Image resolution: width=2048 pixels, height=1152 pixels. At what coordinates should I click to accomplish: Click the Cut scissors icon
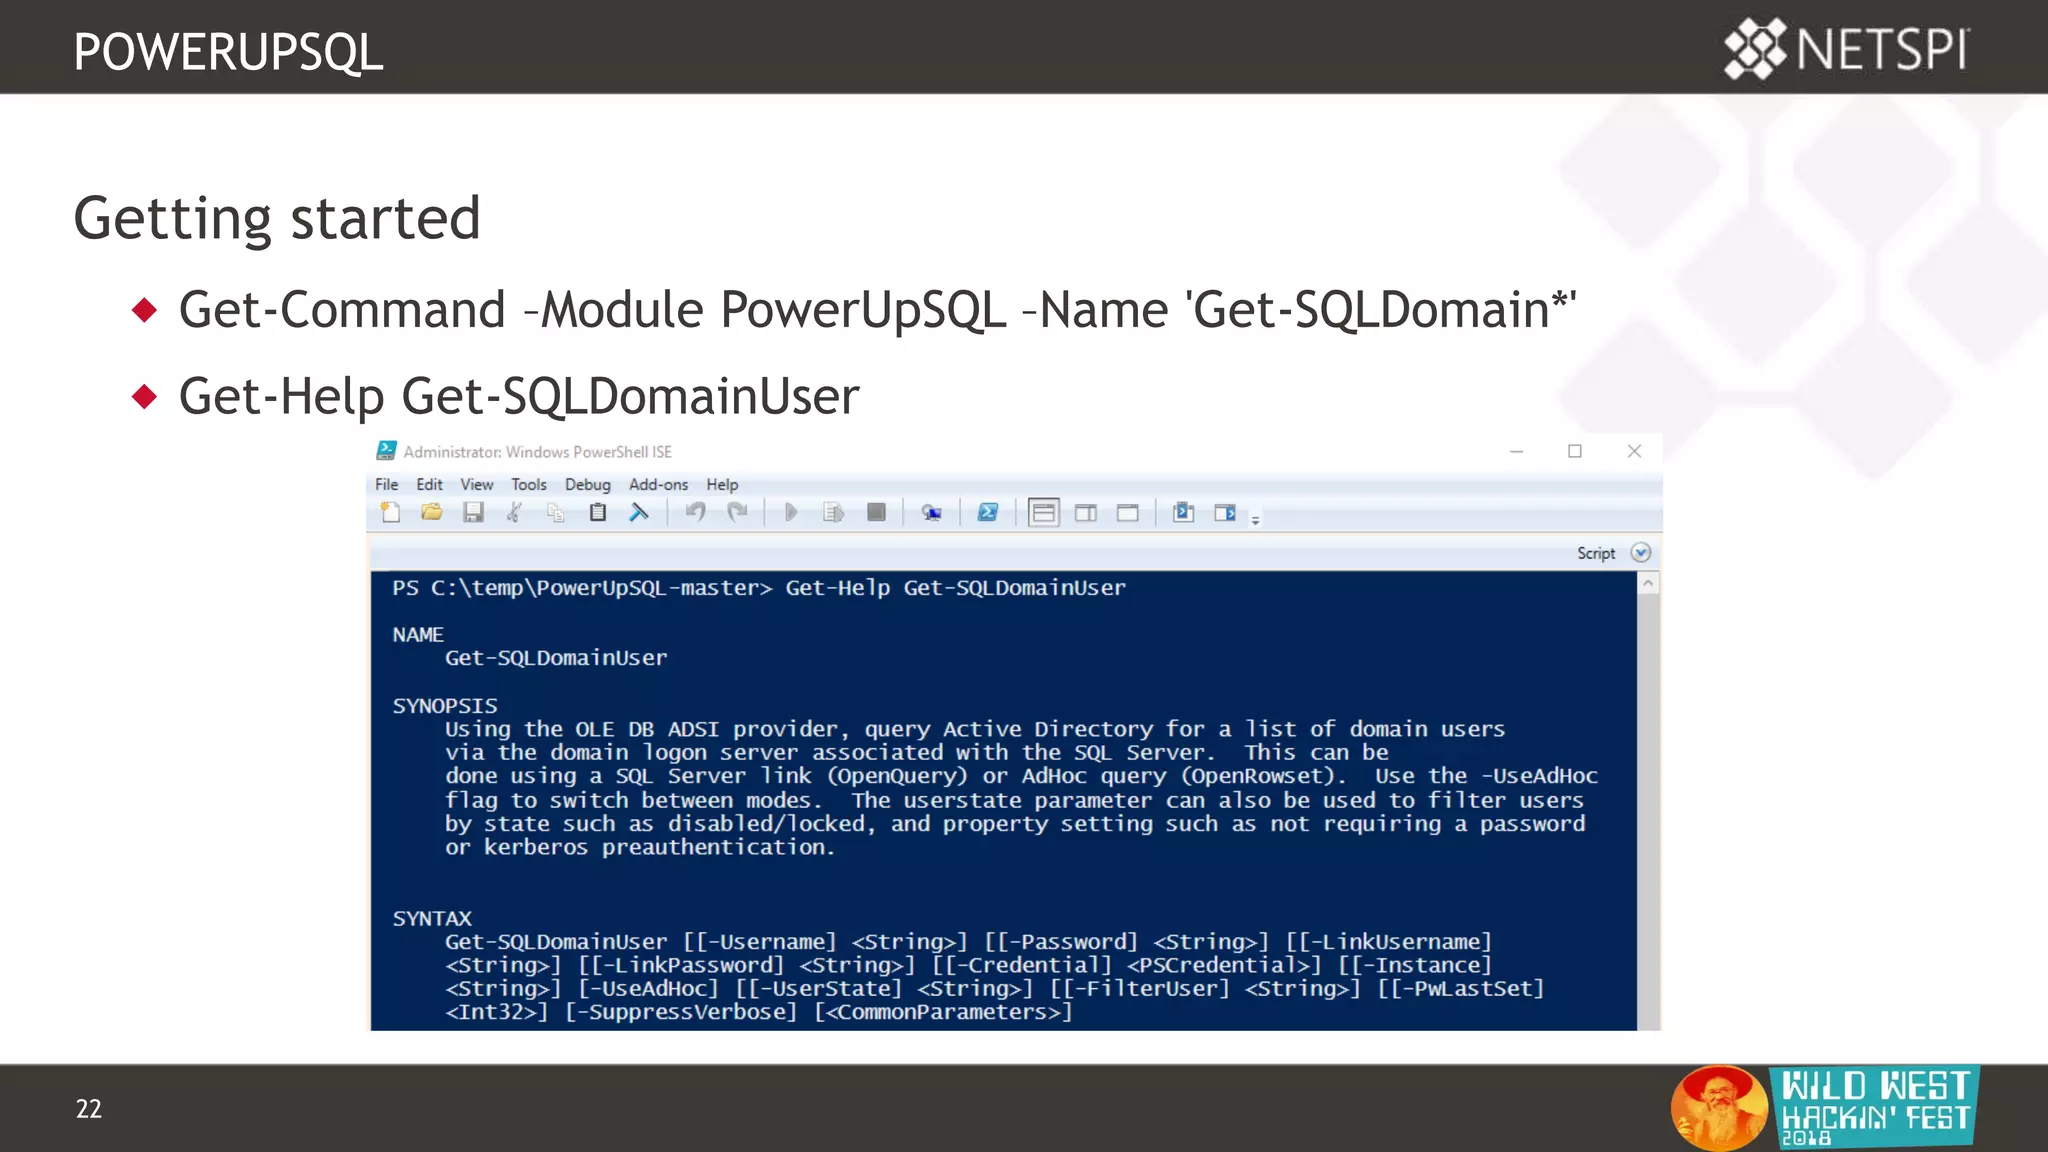coord(514,513)
